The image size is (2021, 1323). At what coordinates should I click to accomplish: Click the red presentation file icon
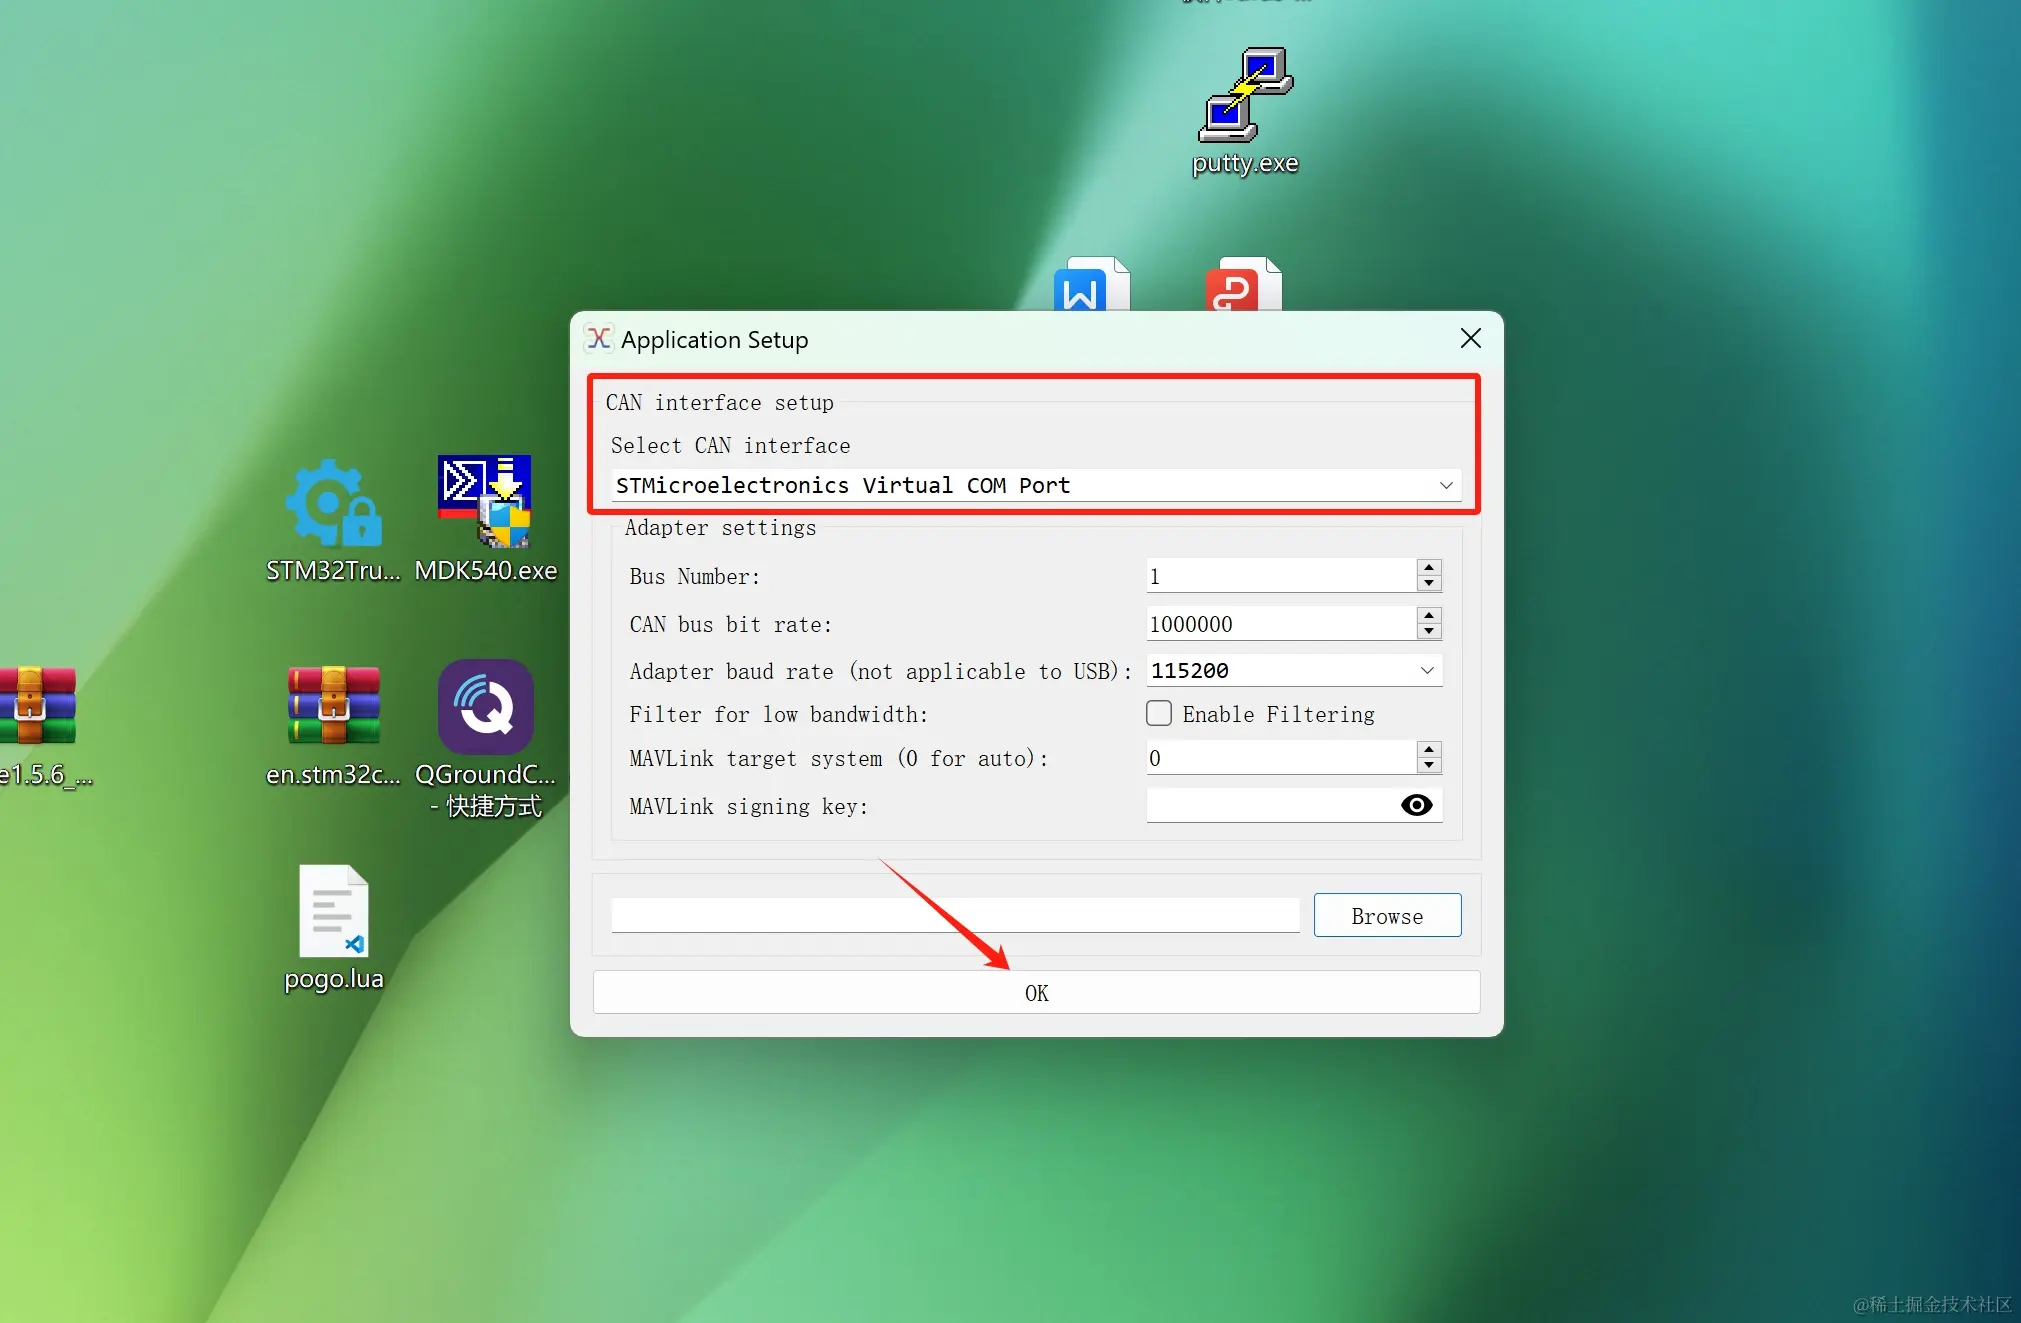point(1243,287)
